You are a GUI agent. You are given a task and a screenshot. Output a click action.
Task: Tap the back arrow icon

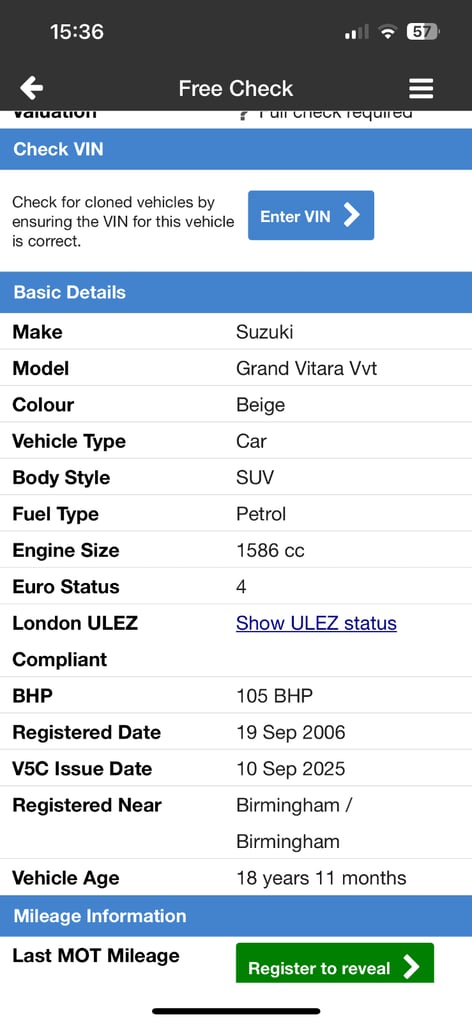click(x=31, y=88)
